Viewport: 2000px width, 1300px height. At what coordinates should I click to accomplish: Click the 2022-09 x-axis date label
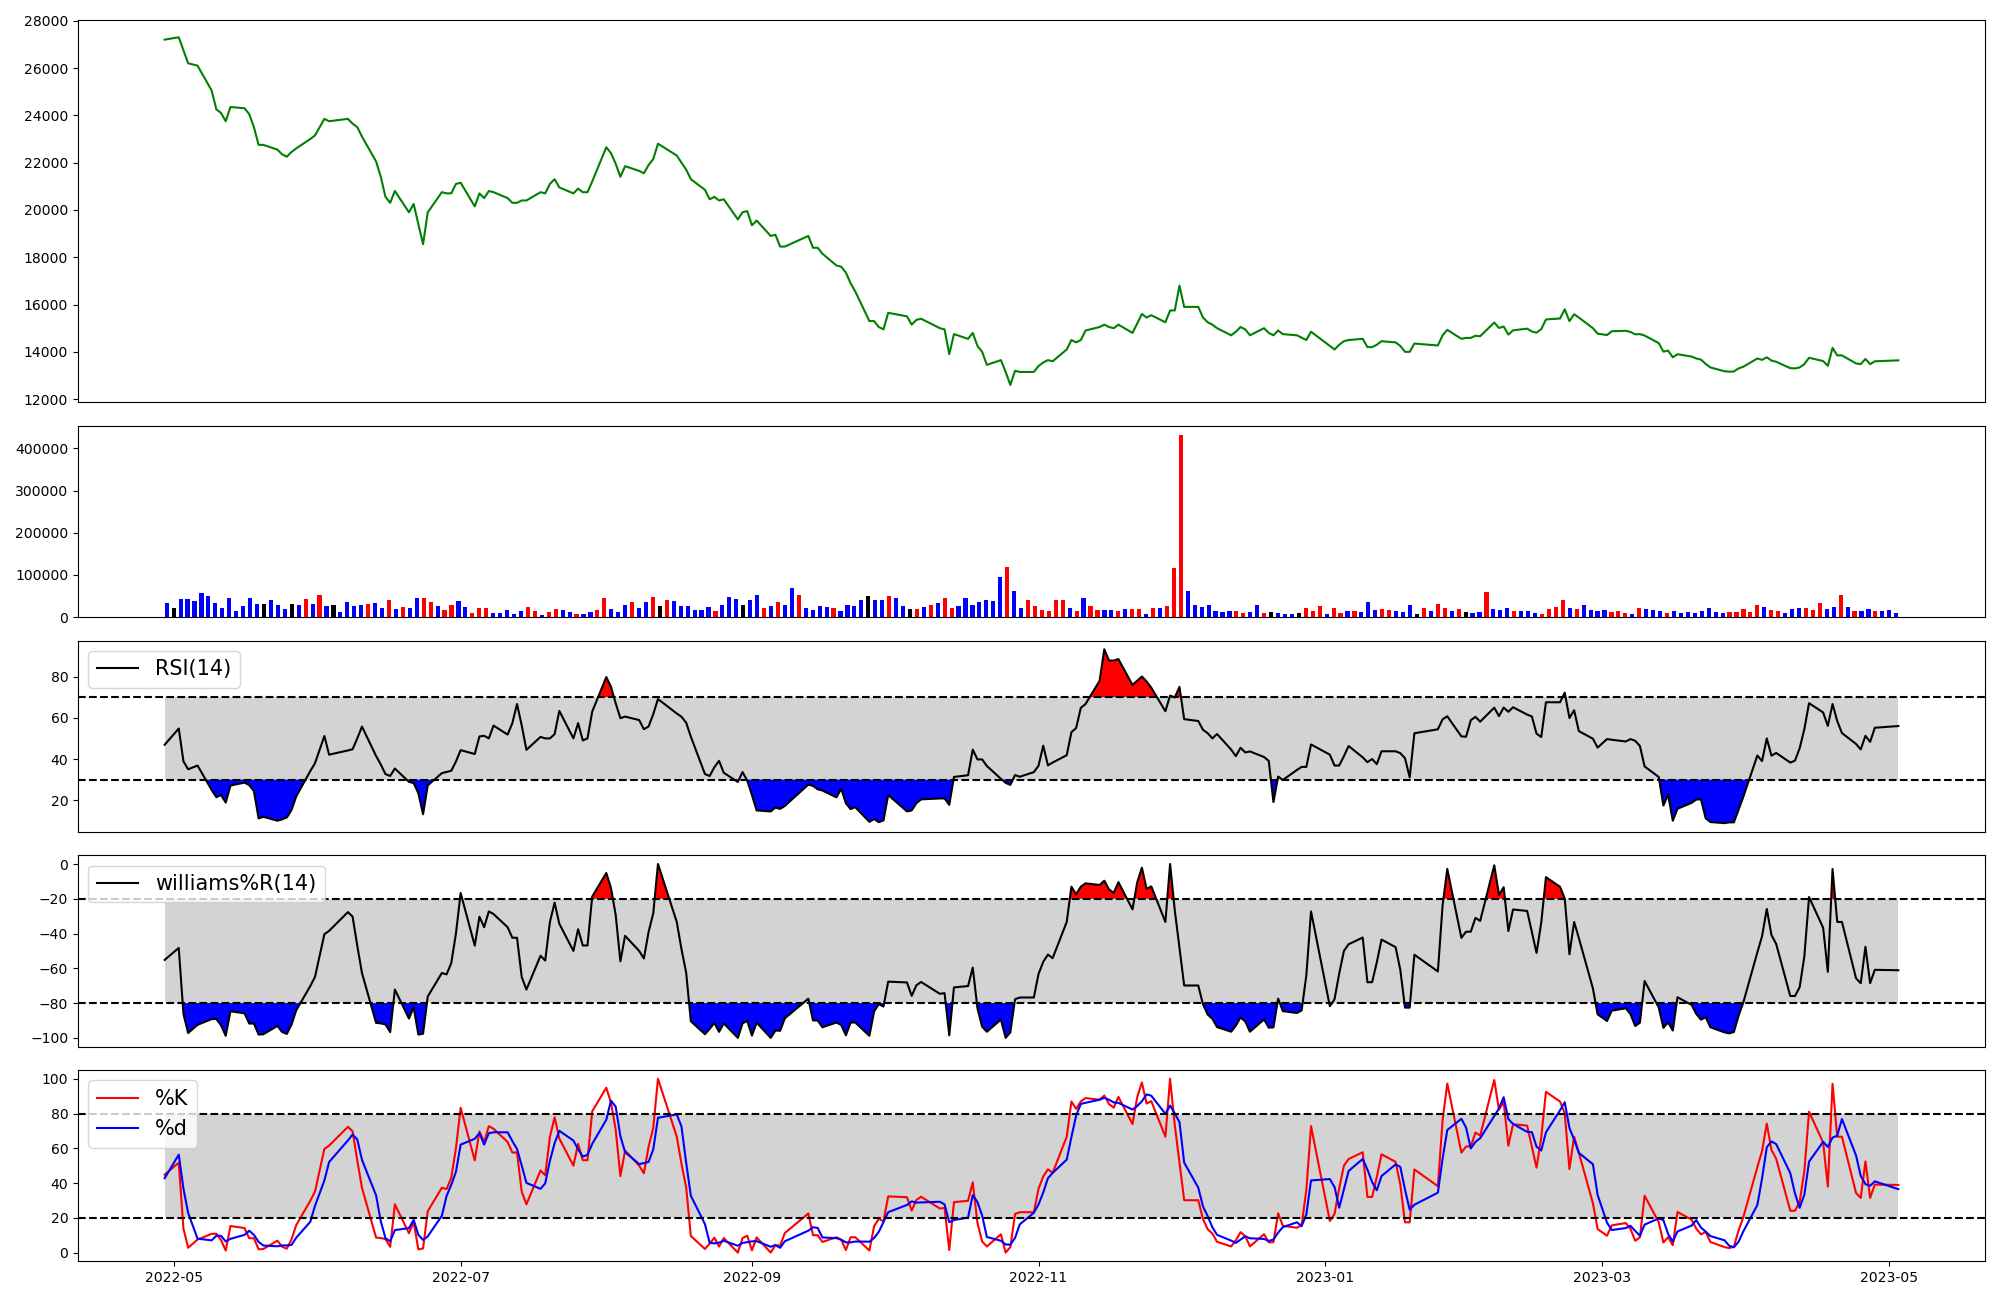[x=751, y=1277]
